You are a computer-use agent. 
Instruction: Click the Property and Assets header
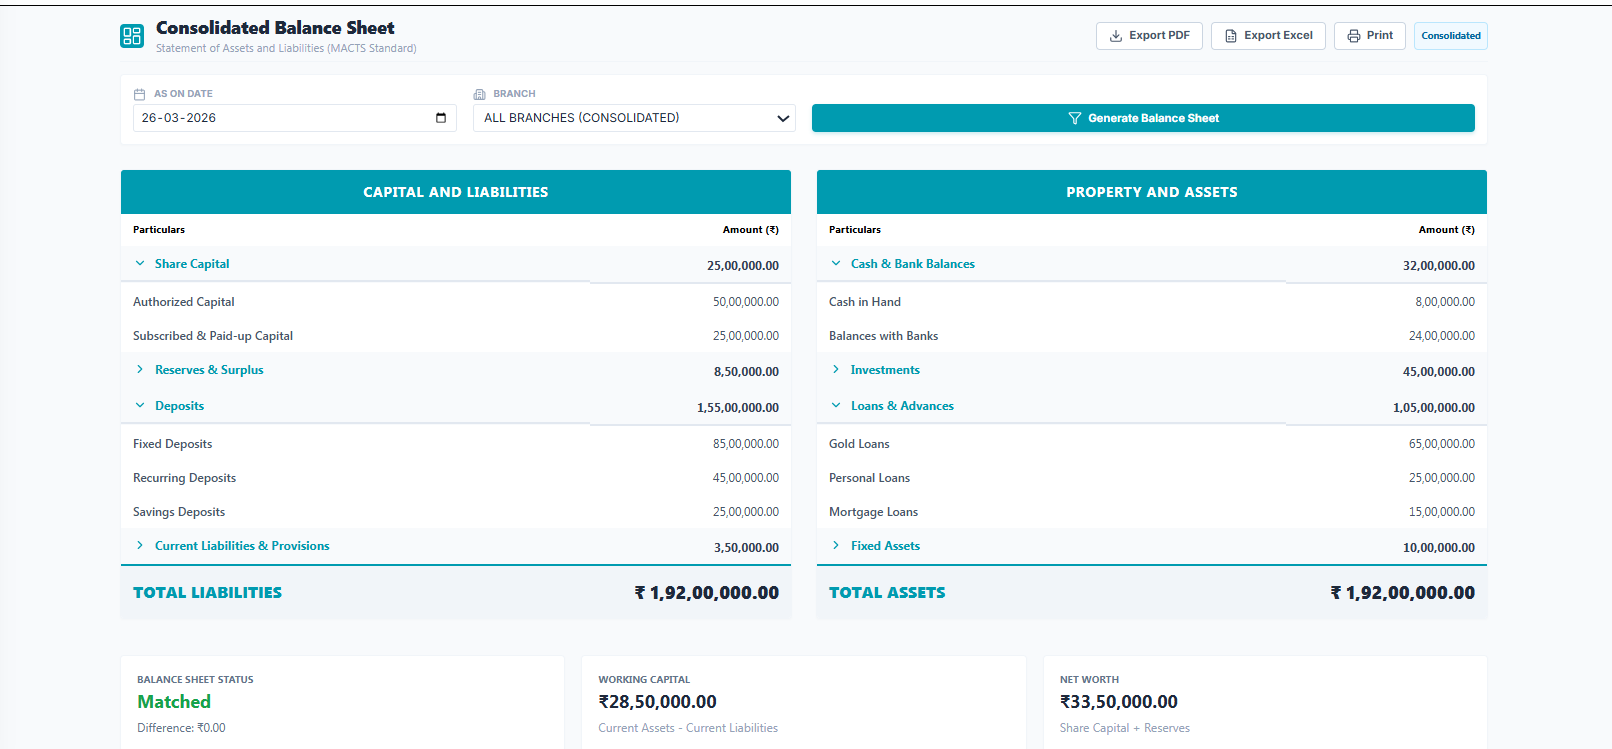pyautogui.click(x=1151, y=192)
